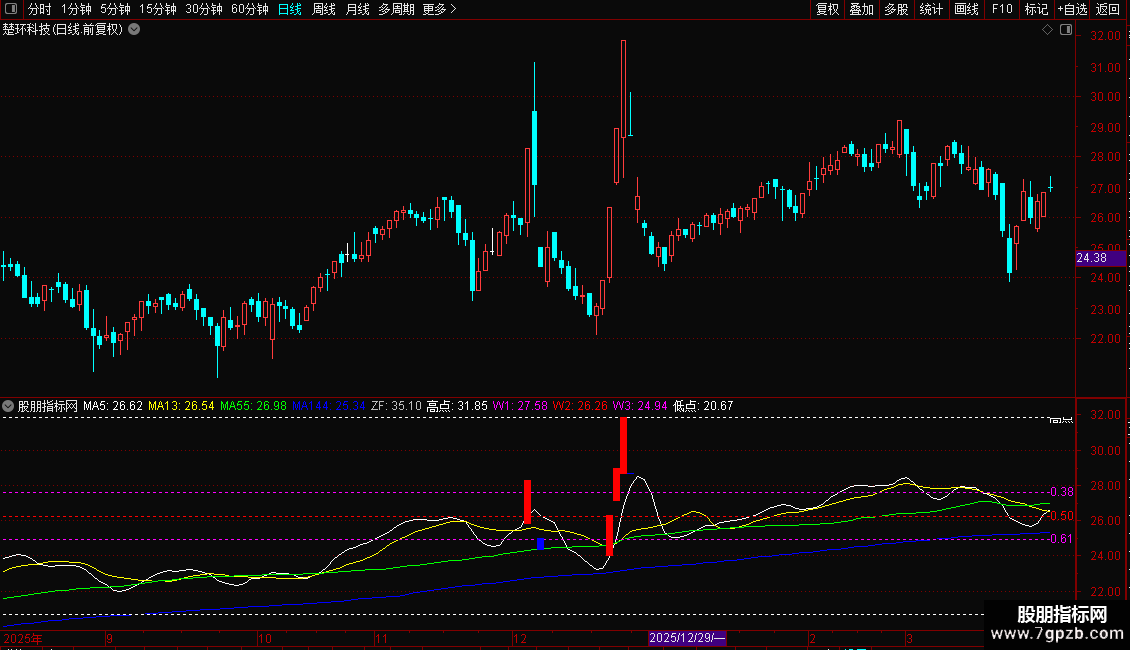Click the 0.38 retracement level label
This screenshot has height=650, width=1130.
coord(1062,492)
